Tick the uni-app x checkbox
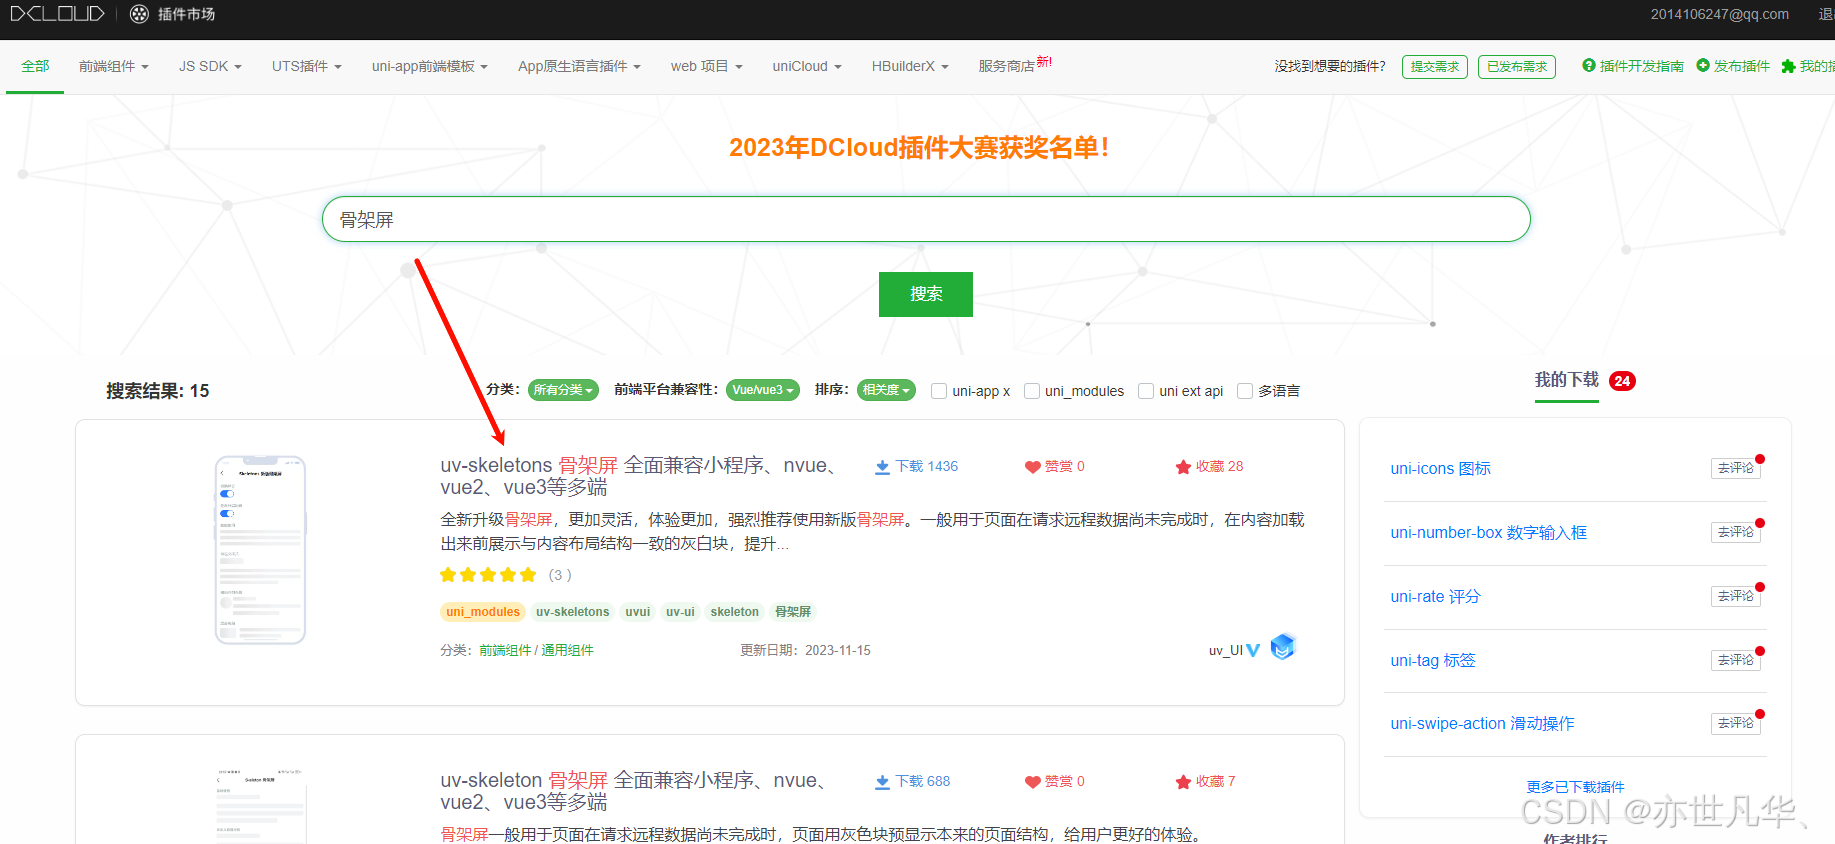The image size is (1835, 844). tap(939, 391)
